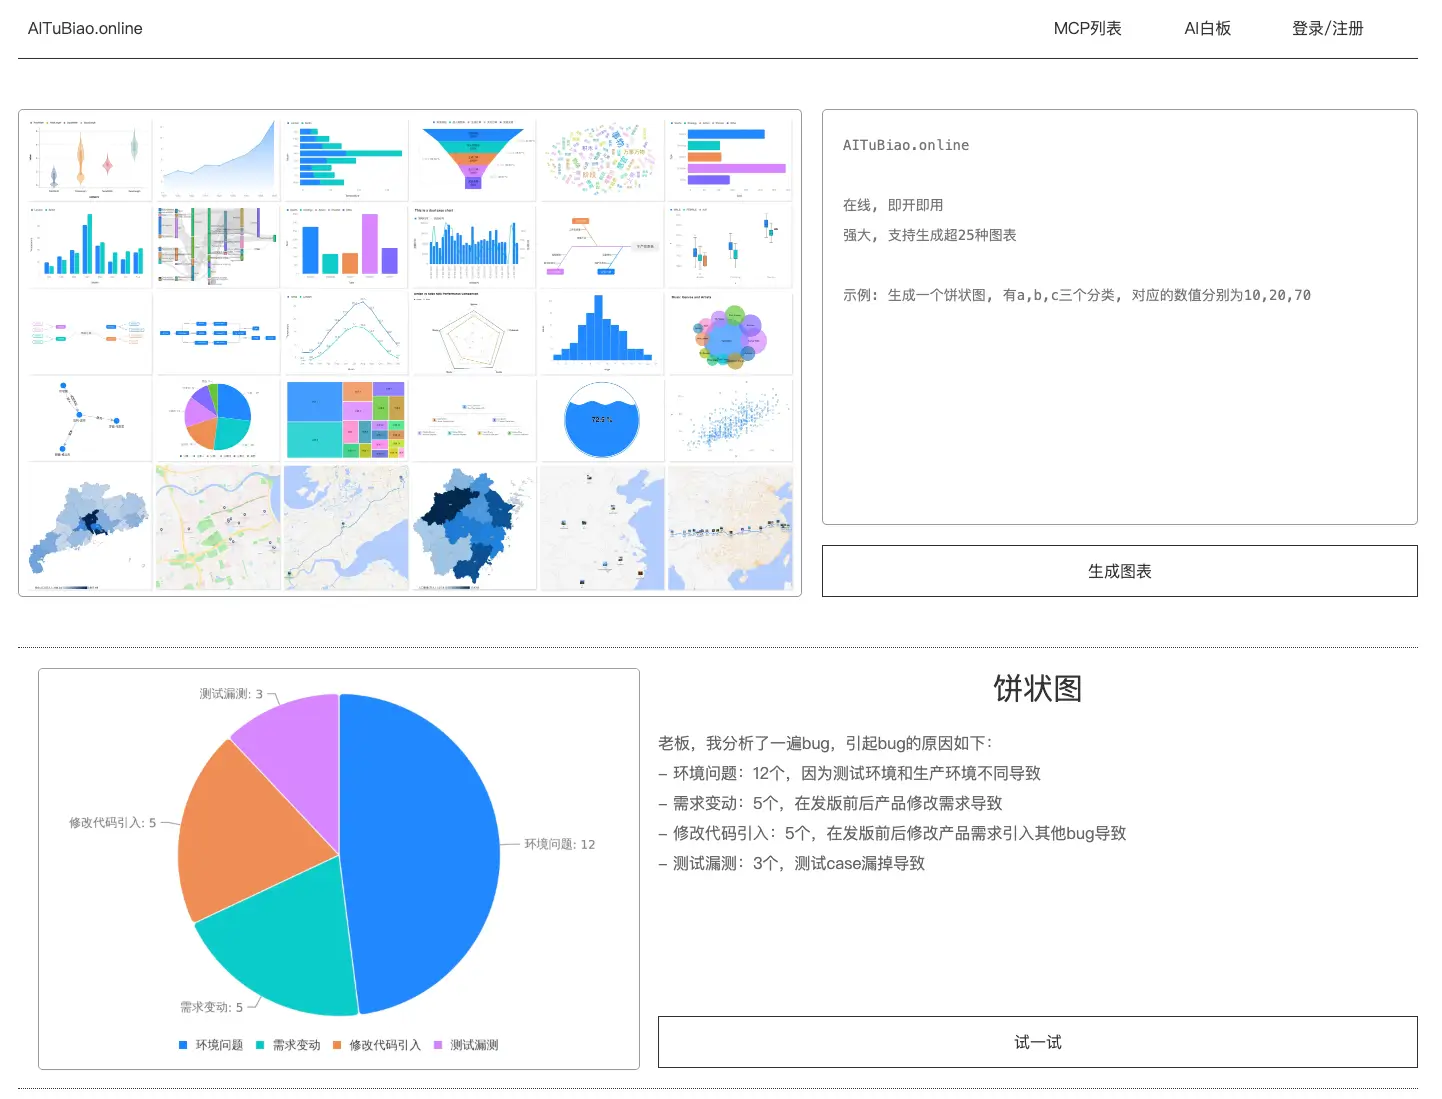Open the liquid fill gauge chart
1442x1099 pixels.
tap(601, 419)
